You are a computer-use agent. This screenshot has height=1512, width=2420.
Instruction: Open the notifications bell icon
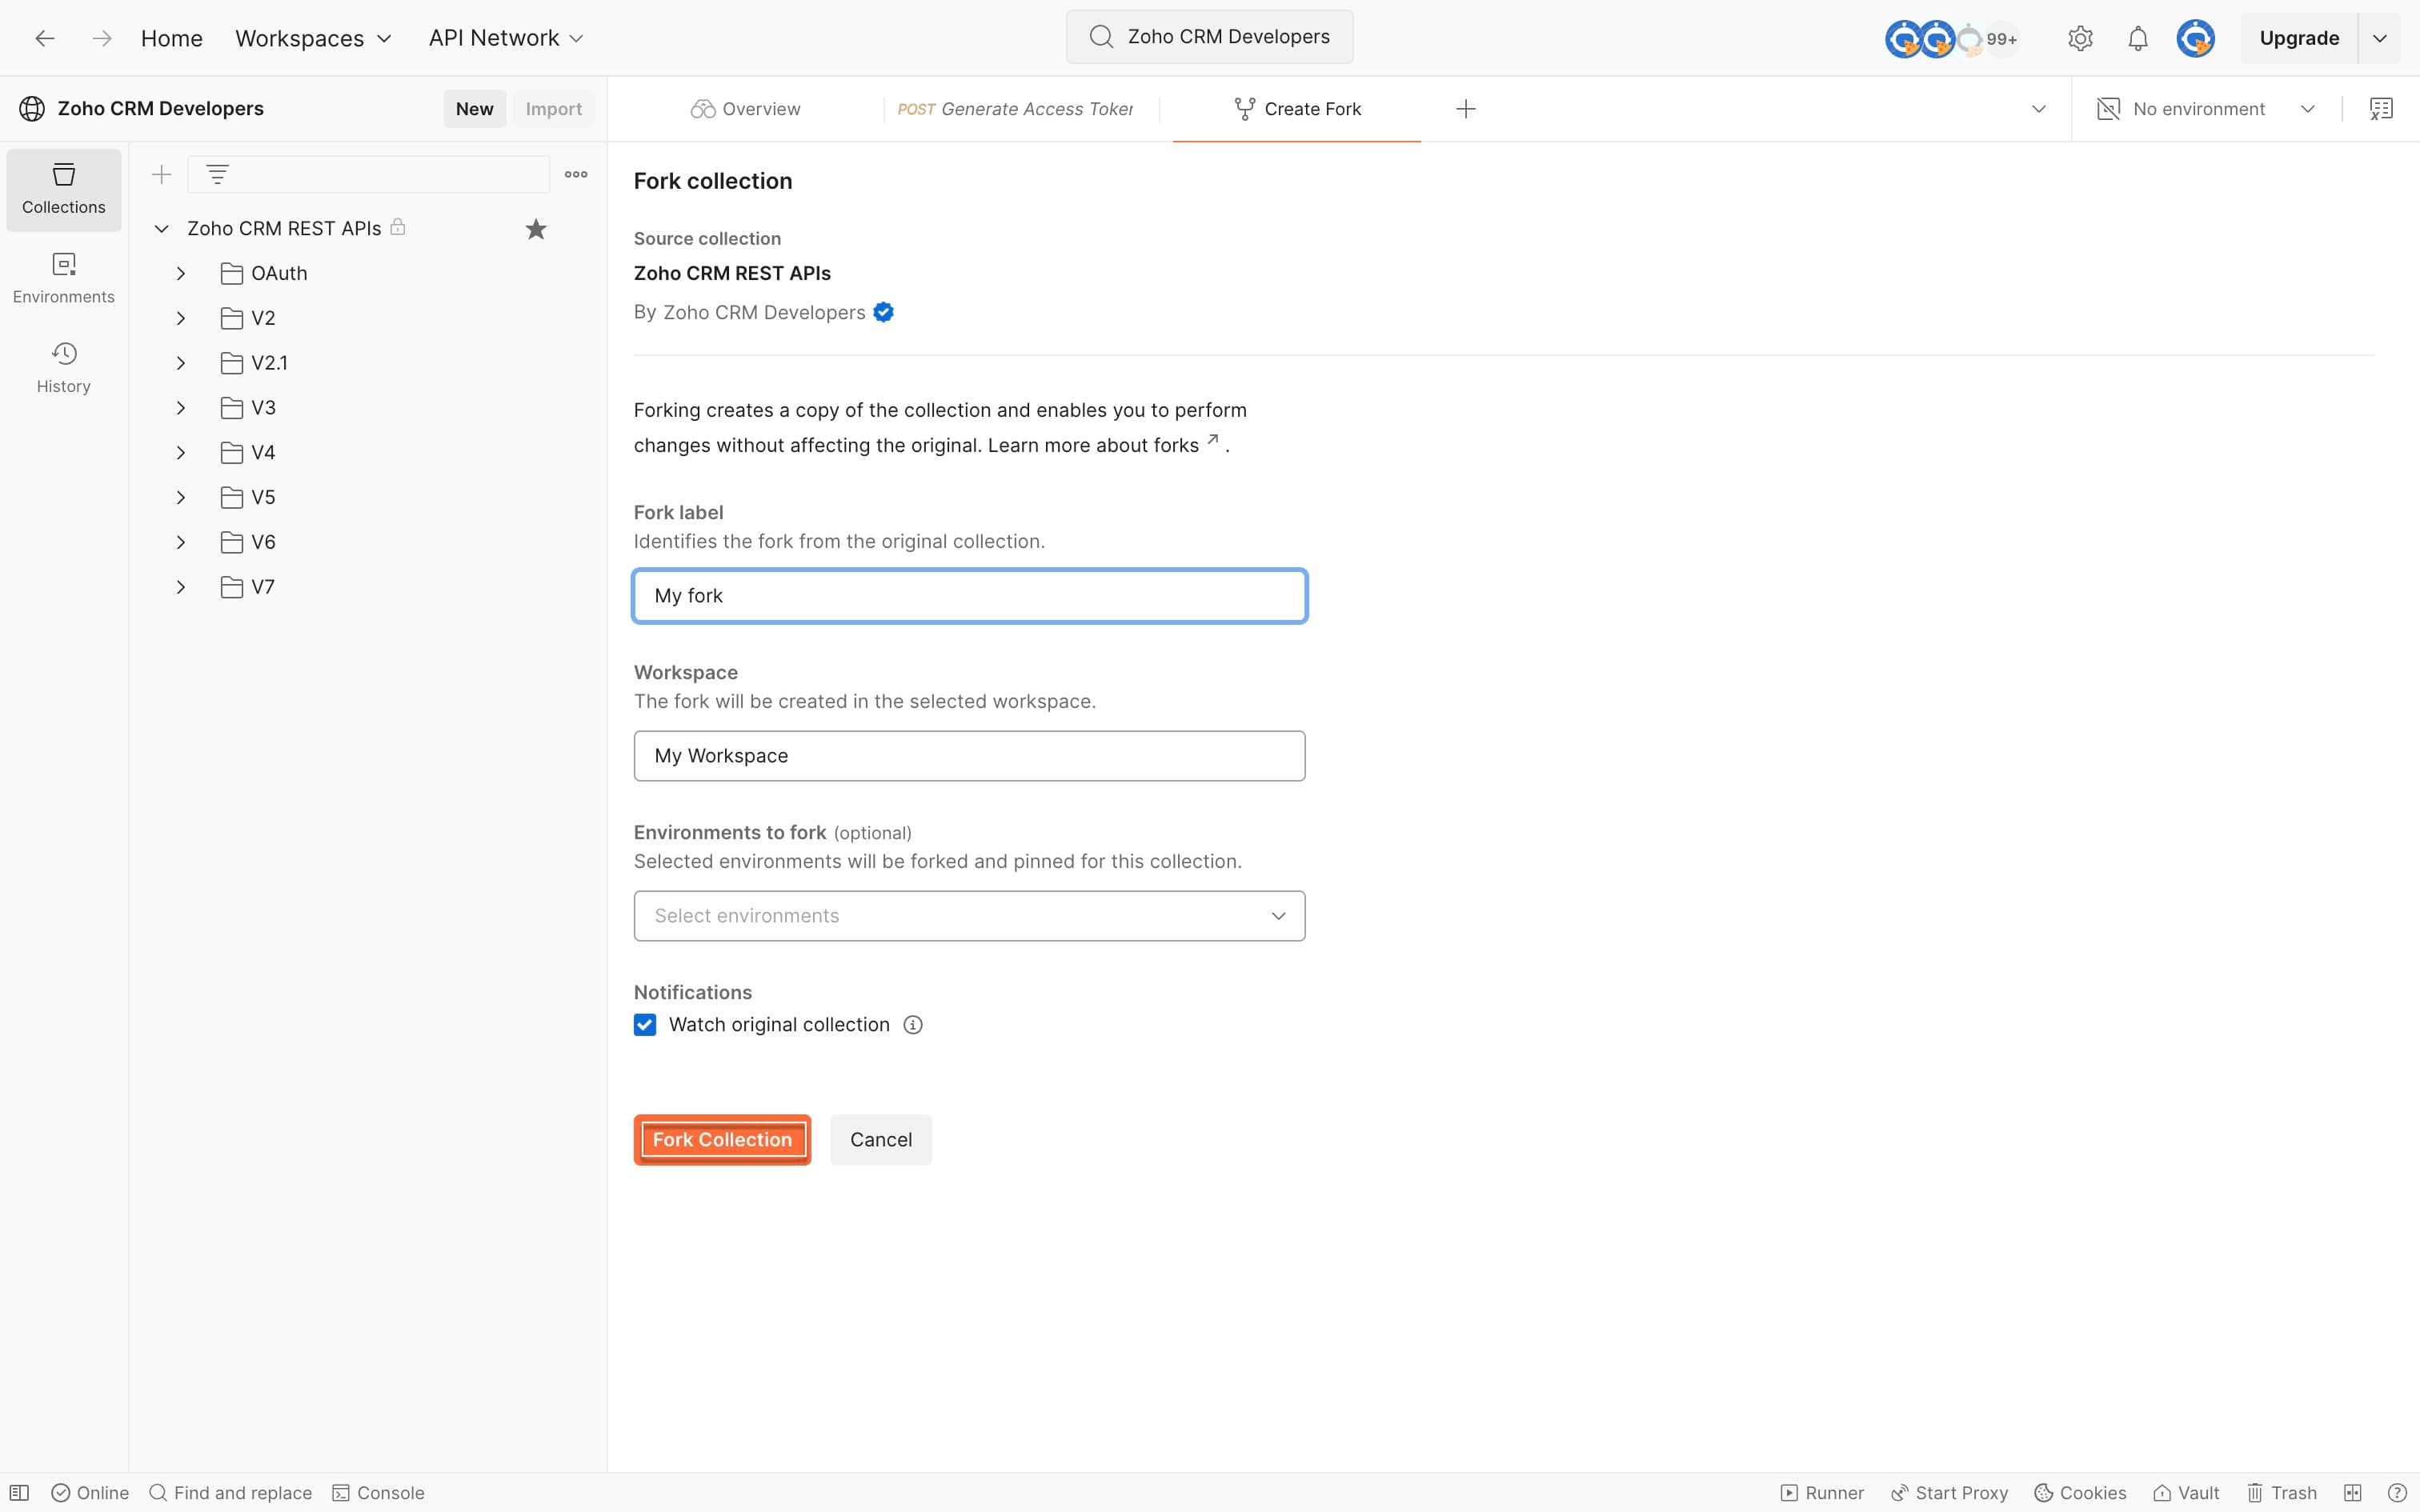(x=2137, y=38)
